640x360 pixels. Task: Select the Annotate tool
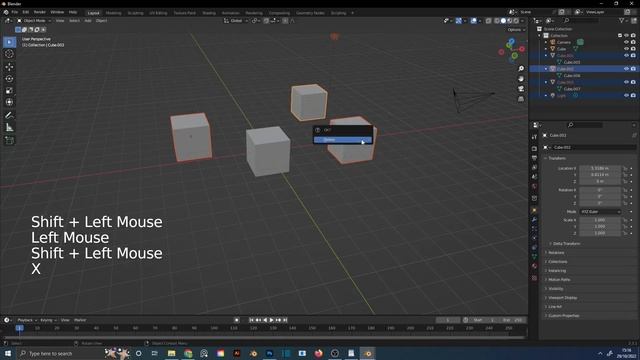click(9, 116)
